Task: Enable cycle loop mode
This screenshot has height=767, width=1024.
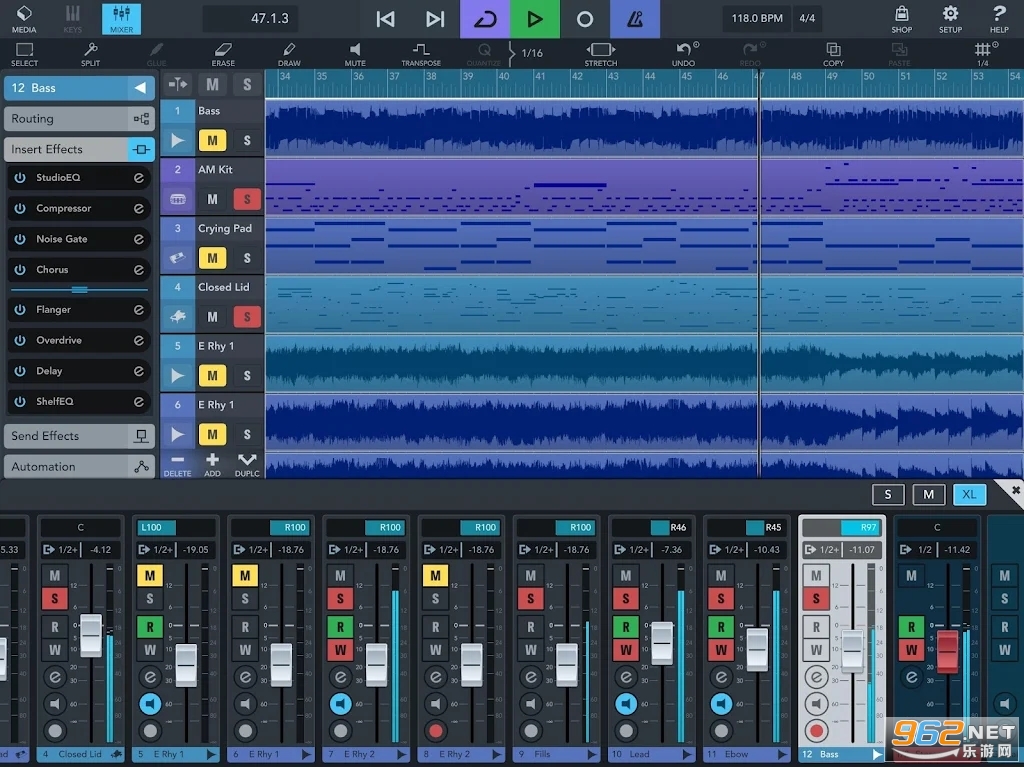Action: [485, 19]
